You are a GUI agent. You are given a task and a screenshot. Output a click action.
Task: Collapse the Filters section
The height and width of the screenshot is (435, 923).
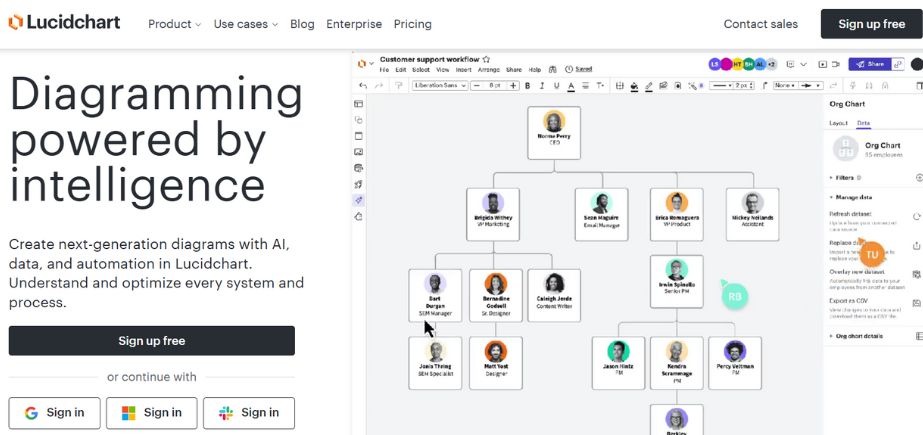pos(845,177)
